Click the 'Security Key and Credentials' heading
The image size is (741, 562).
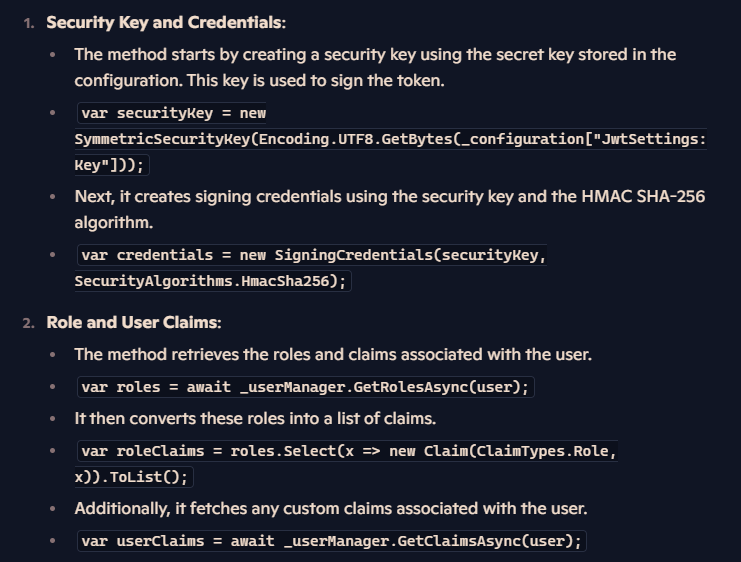coord(166,23)
